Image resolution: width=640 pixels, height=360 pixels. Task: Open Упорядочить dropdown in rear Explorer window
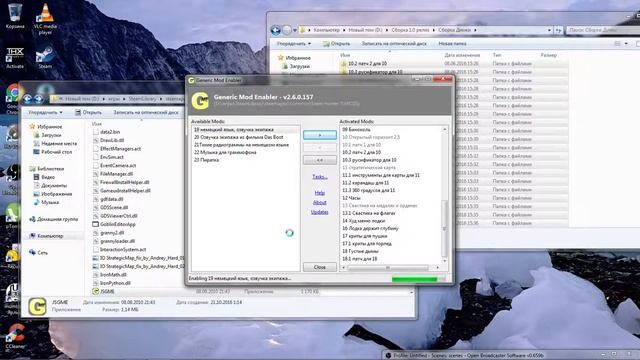pos(293,43)
